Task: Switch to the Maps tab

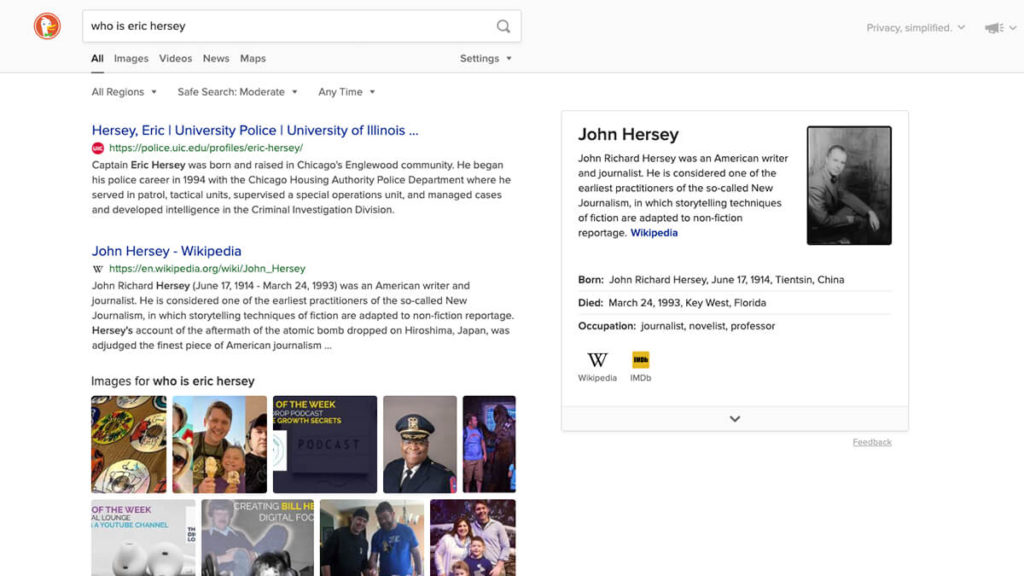Action: click(253, 59)
